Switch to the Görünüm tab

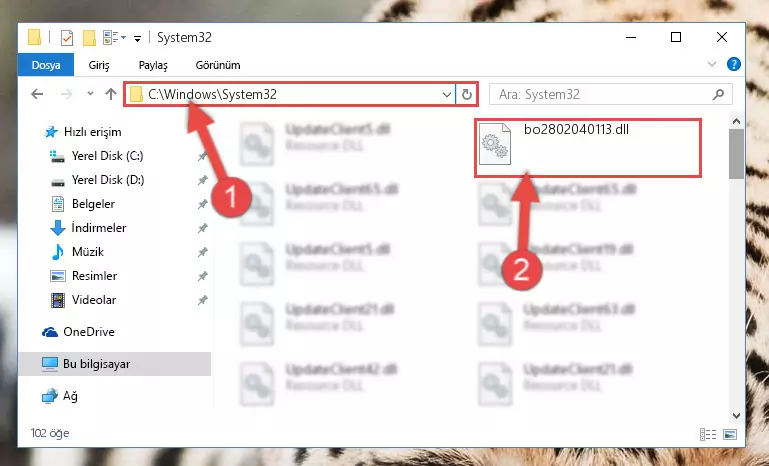click(218, 65)
